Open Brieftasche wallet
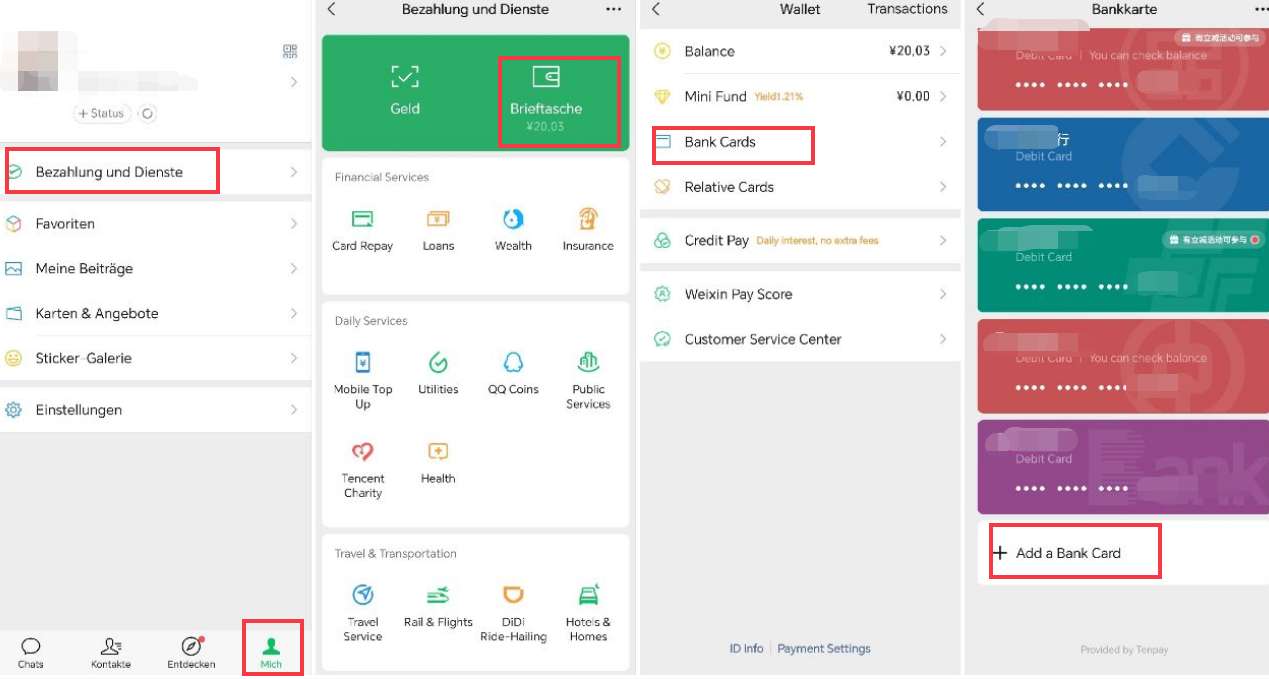 click(x=545, y=100)
